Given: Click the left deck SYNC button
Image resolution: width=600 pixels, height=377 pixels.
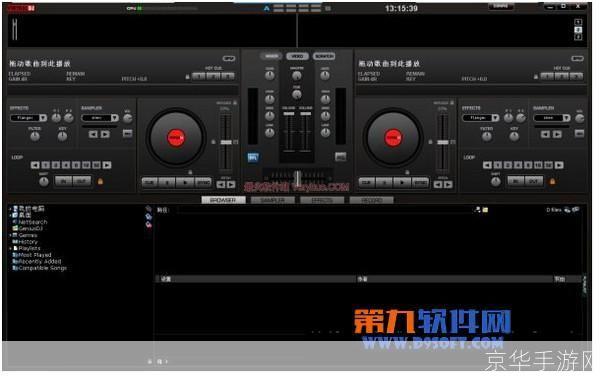Looking at the screenshot, I should click(x=203, y=183).
